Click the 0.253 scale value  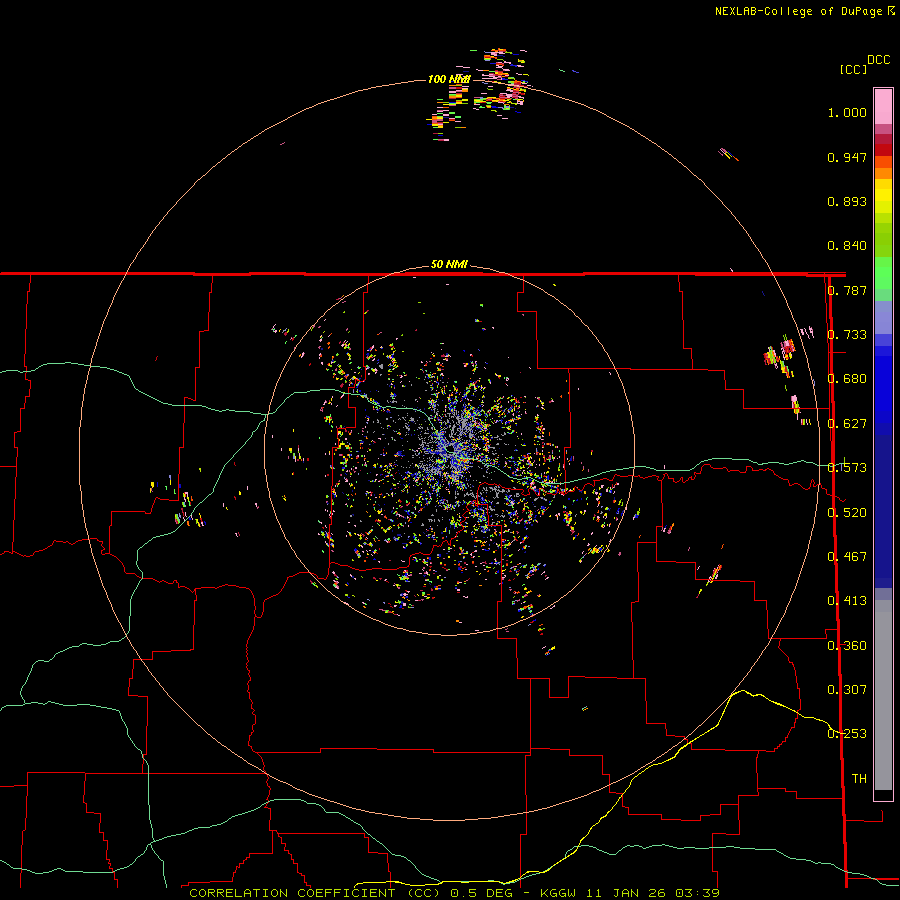coord(847,734)
